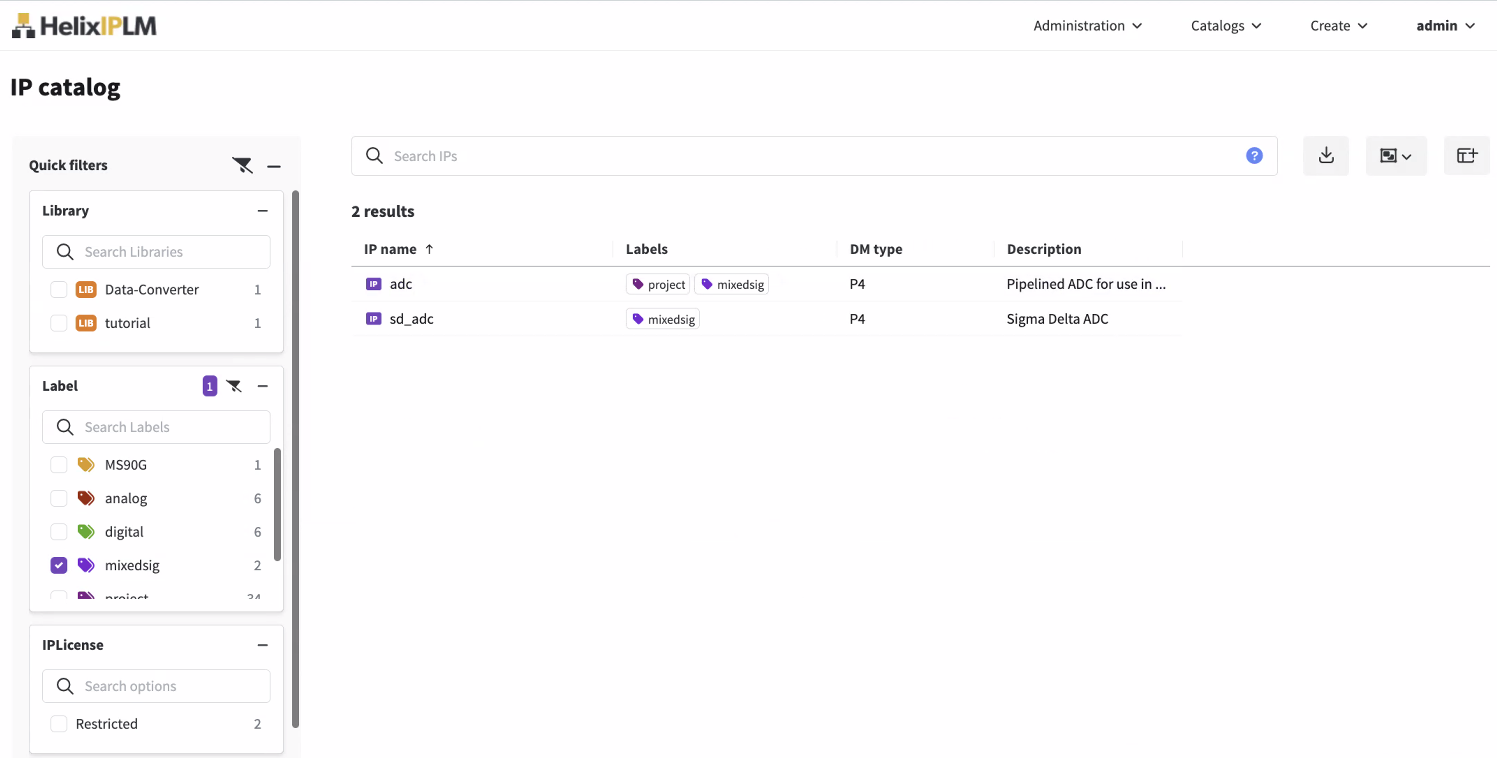This screenshot has width=1497, height=758.
Task: Open the Catalogs menu
Action: [1226, 26]
